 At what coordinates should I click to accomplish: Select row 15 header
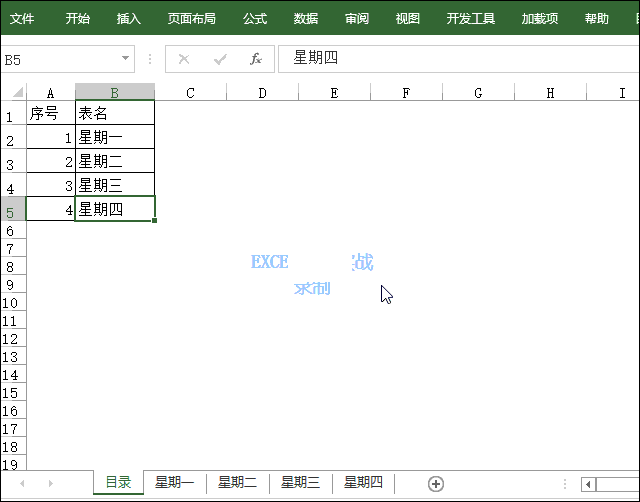(13, 393)
